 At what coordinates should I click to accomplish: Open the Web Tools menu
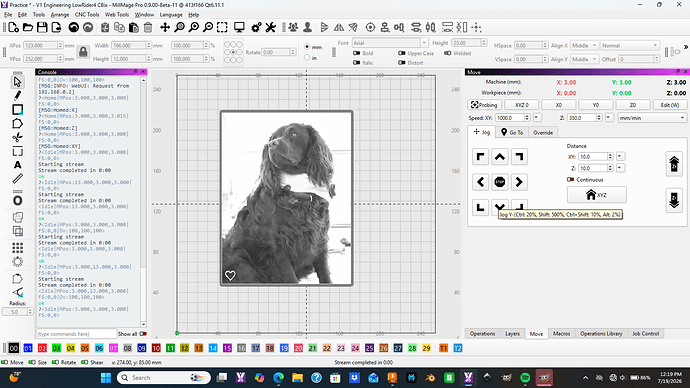117,15
